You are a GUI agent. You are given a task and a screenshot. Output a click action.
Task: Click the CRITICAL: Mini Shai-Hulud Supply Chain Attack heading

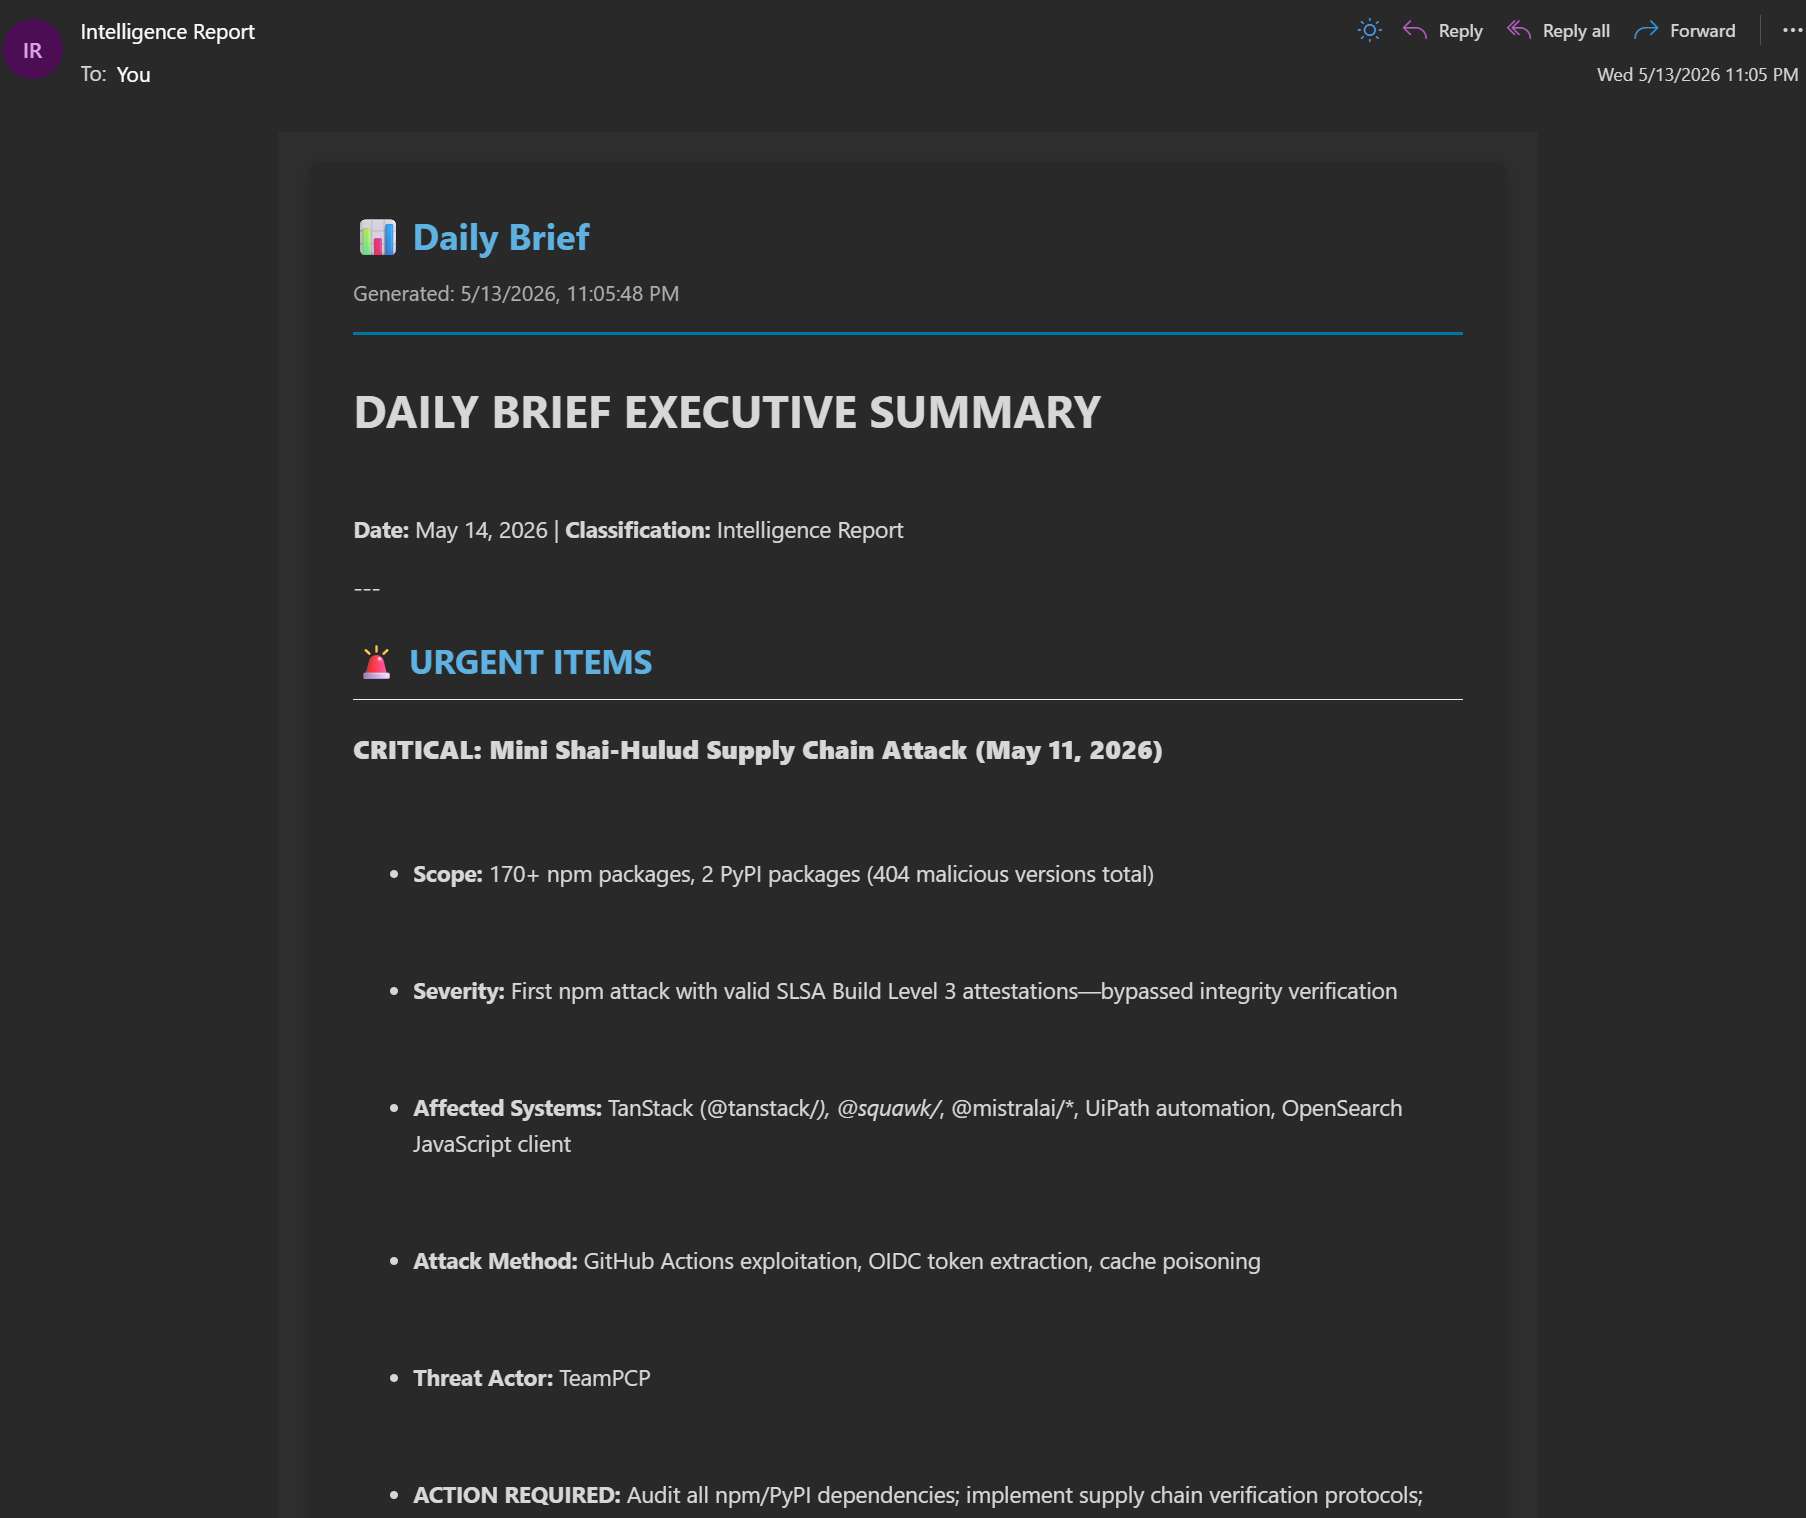tap(758, 750)
